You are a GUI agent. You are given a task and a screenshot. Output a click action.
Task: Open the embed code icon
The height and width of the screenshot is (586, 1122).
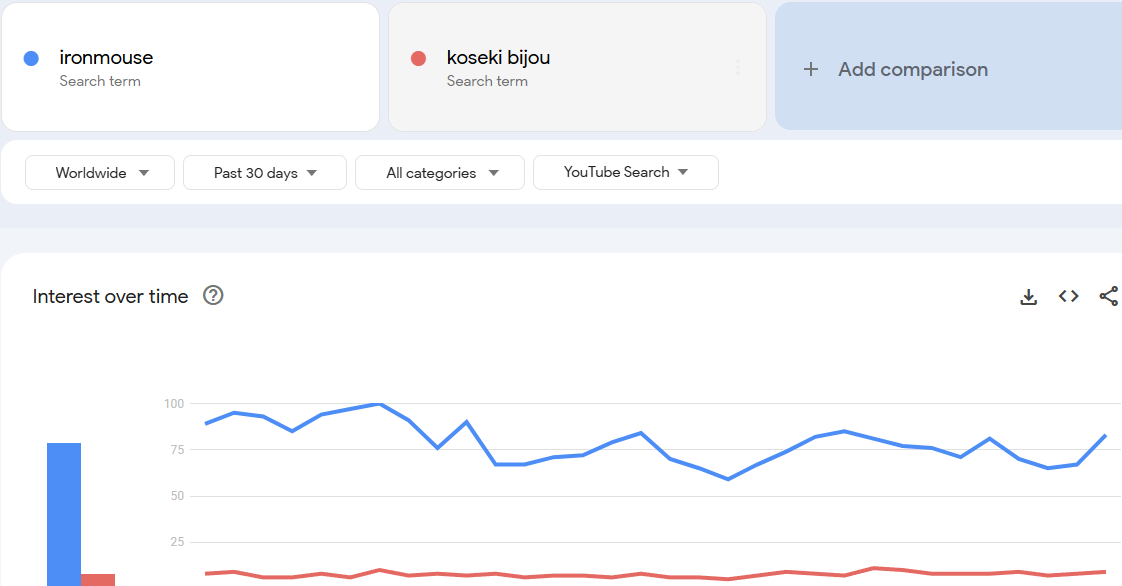pyautogui.click(x=1069, y=296)
